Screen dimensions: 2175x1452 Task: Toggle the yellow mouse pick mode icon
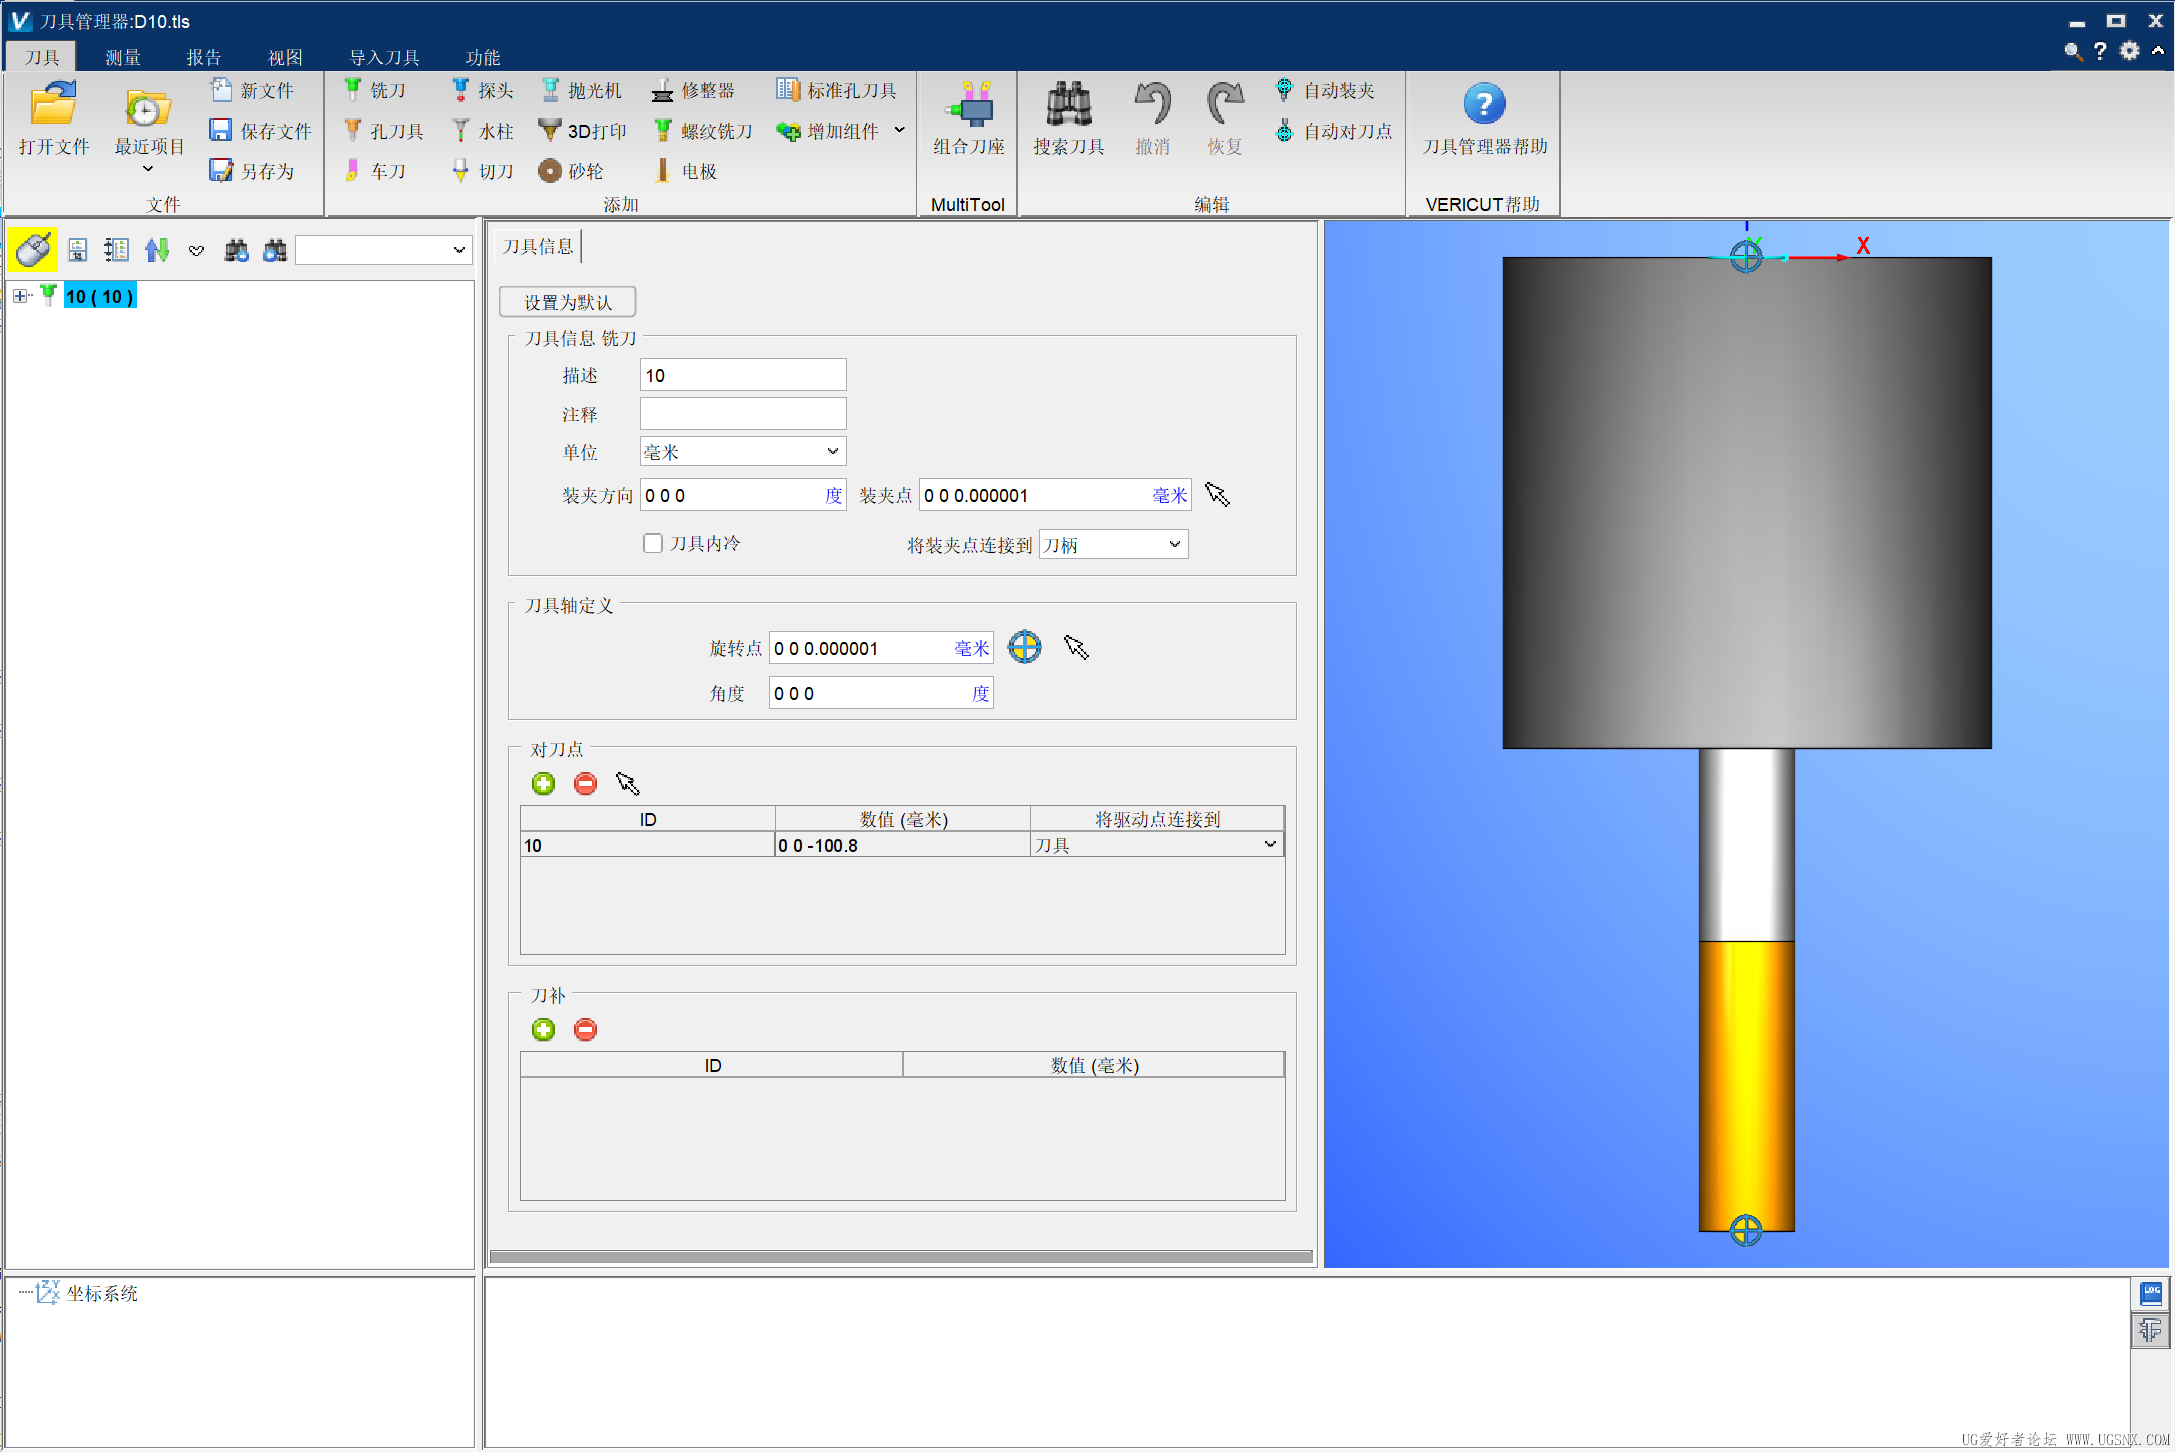pyautogui.click(x=32, y=250)
